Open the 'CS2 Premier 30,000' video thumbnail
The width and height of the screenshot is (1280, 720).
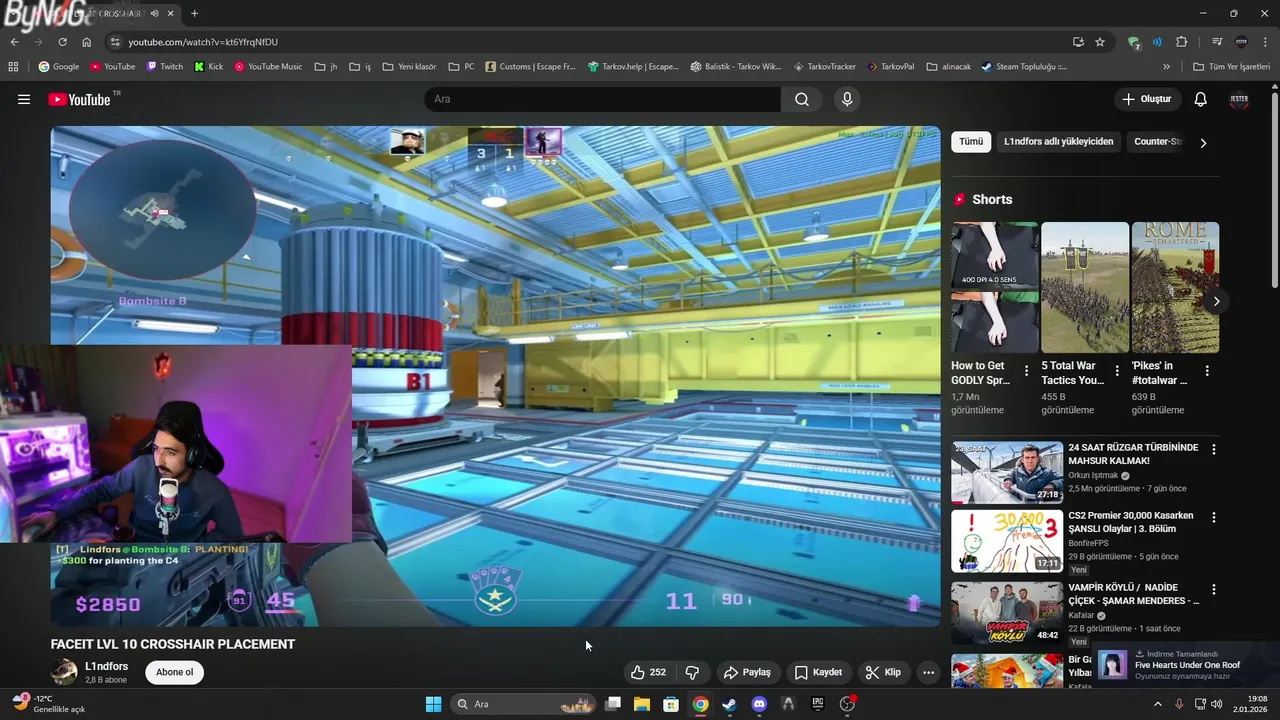1007,541
